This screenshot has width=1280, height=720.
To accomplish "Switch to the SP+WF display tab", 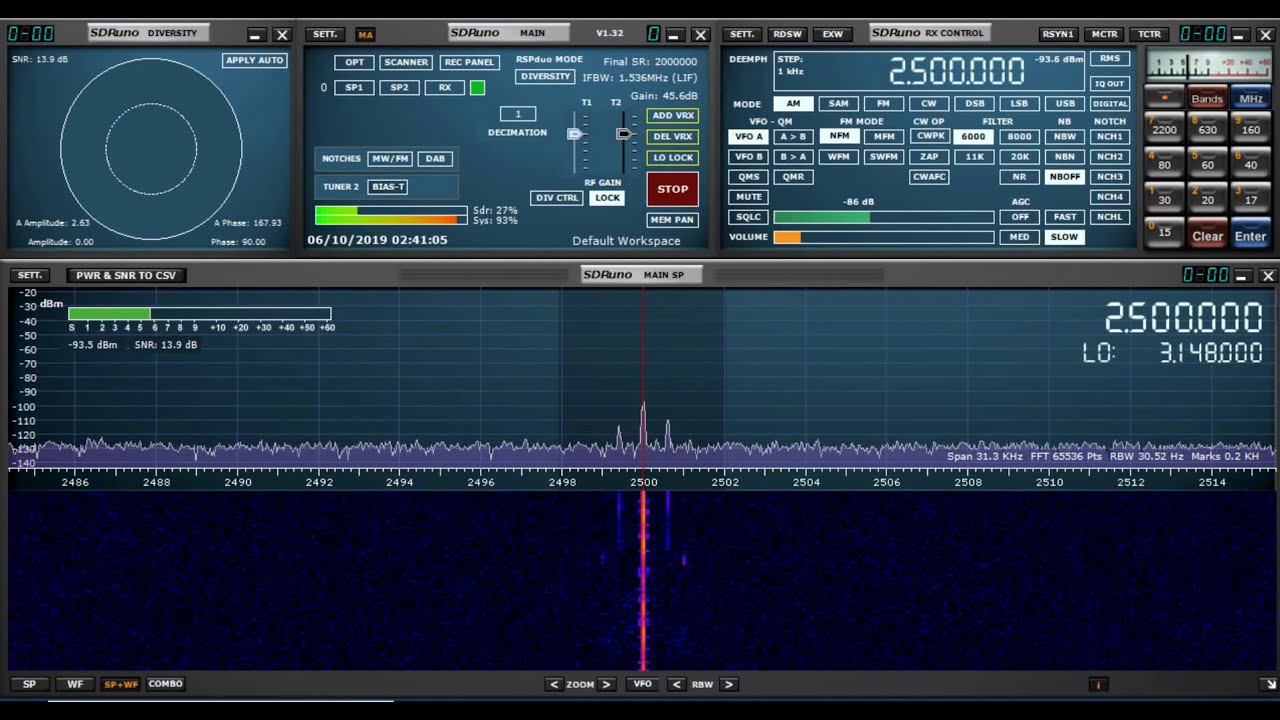I will pos(121,684).
